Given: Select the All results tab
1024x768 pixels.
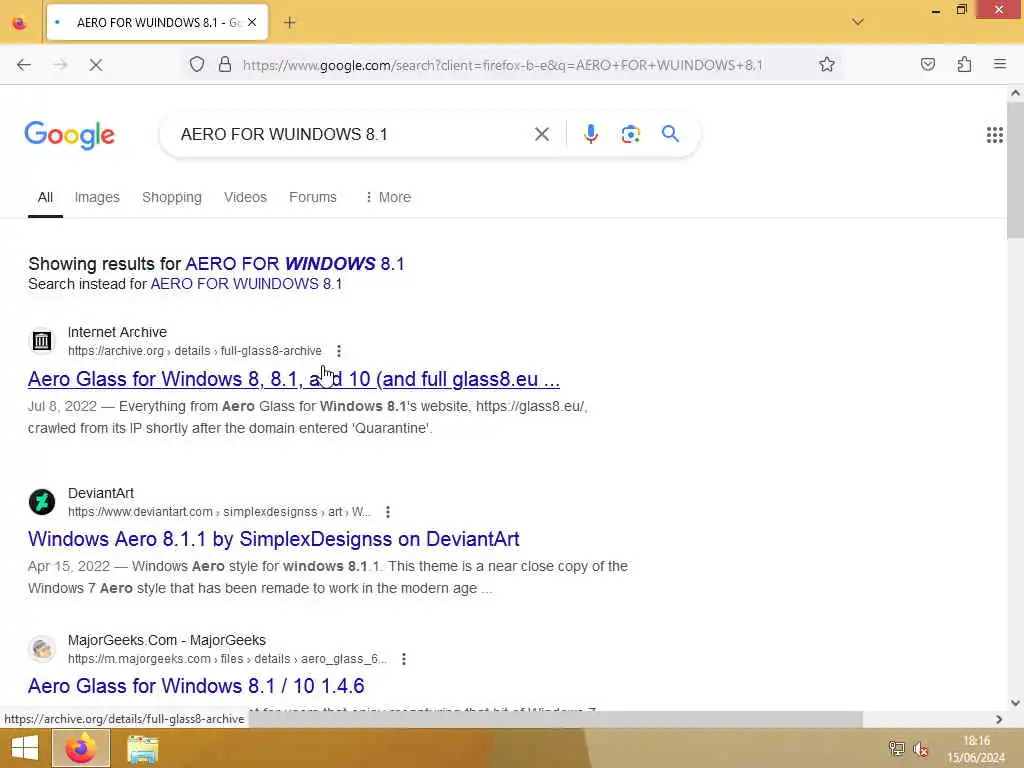Looking at the screenshot, I should tap(45, 197).
